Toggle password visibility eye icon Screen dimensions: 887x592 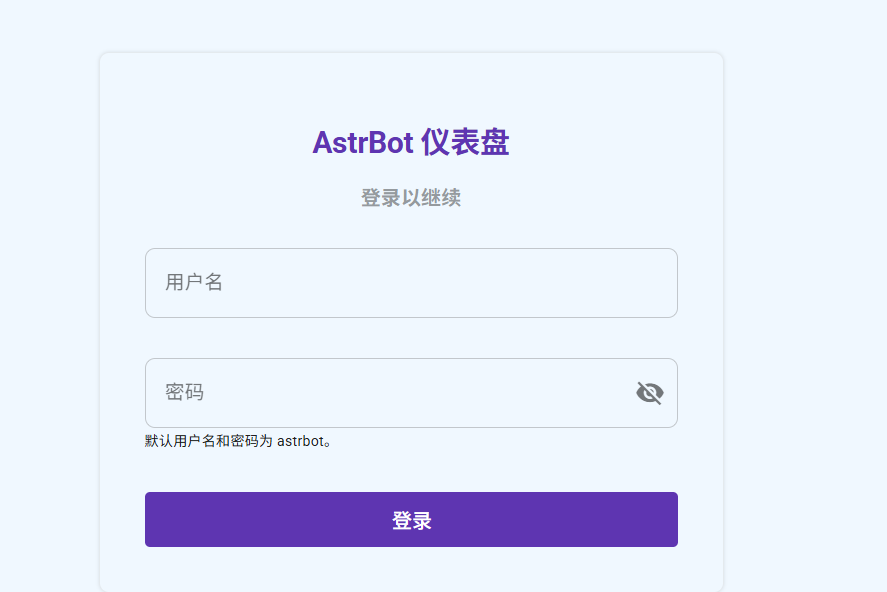coord(650,393)
